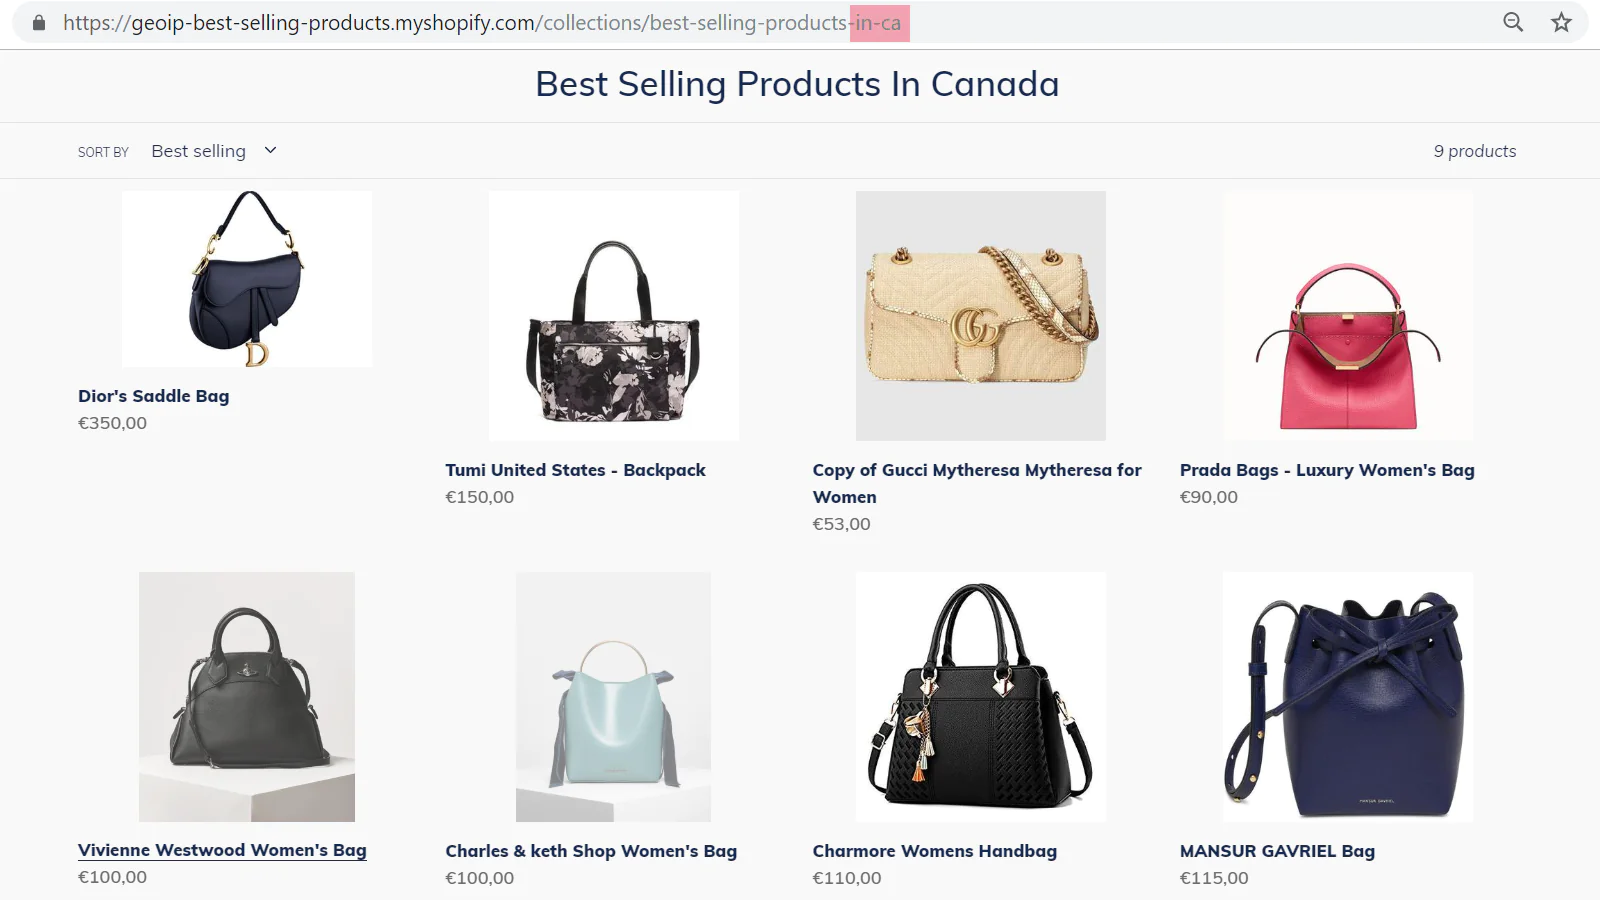Open the Vivienne Westwood Women's Bag link
The width and height of the screenshot is (1600, 900).
[222, 850]
